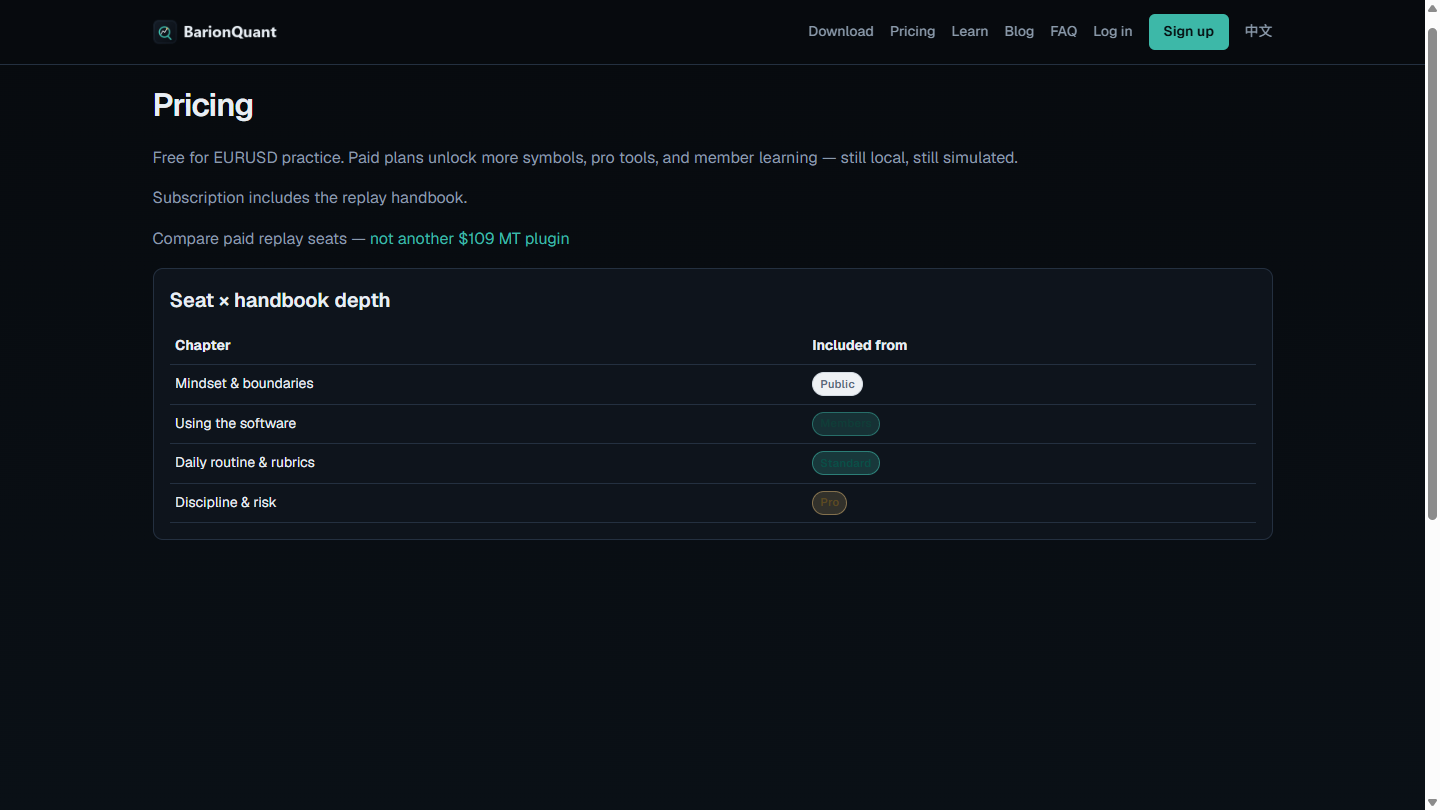The image size is (1440, 810).
Task: Open the Learn section
Action: 970,32
